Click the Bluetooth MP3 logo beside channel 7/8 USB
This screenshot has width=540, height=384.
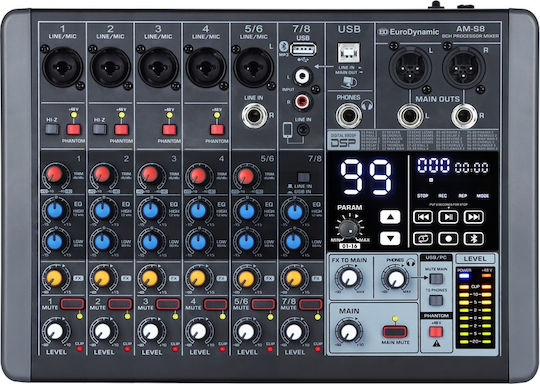click(x=283, y=48)
